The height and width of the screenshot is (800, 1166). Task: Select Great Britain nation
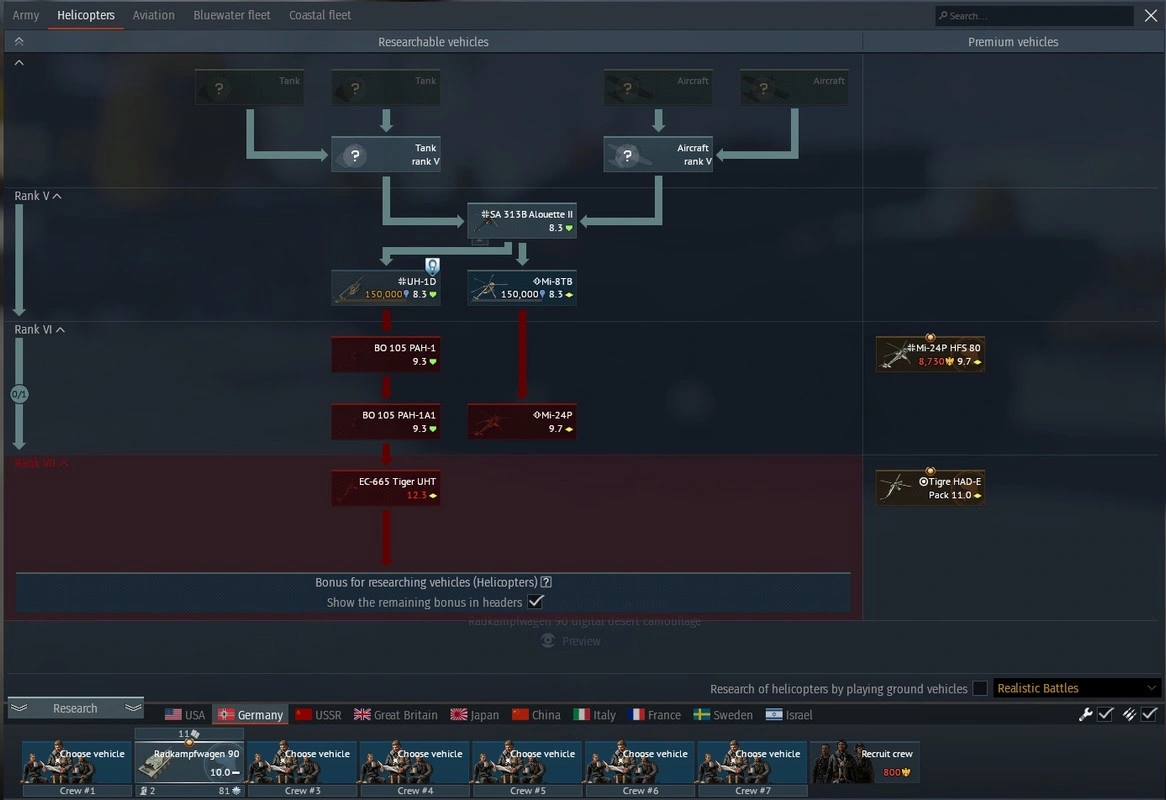[396, 714]
